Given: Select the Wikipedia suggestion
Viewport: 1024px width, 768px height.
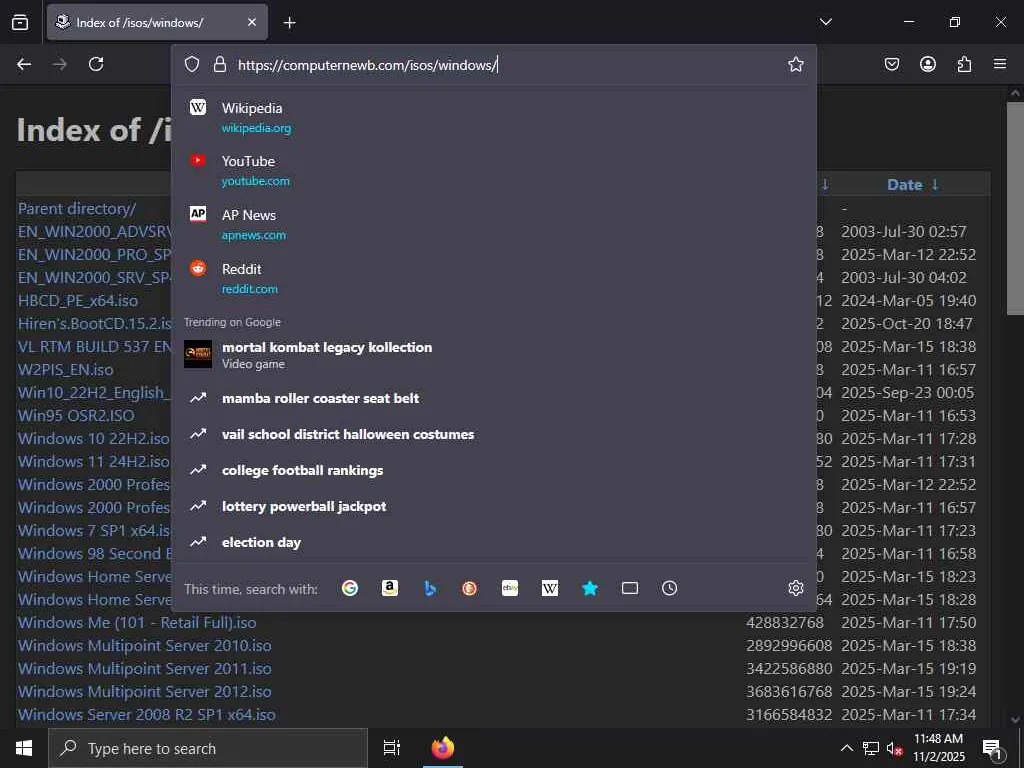Looking at the screenshot, I should click(x=494, y=117).
